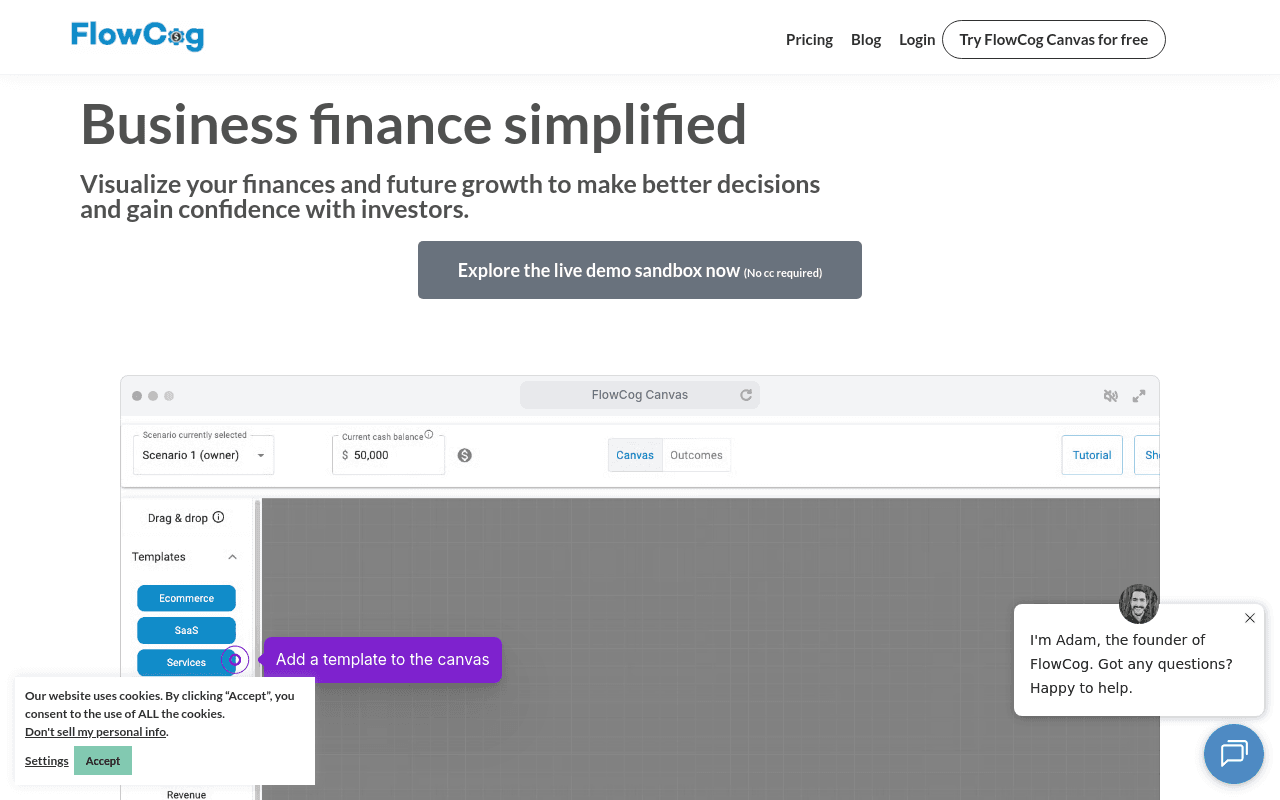
Task: Open the Pricing page
Action: [809, 40]
